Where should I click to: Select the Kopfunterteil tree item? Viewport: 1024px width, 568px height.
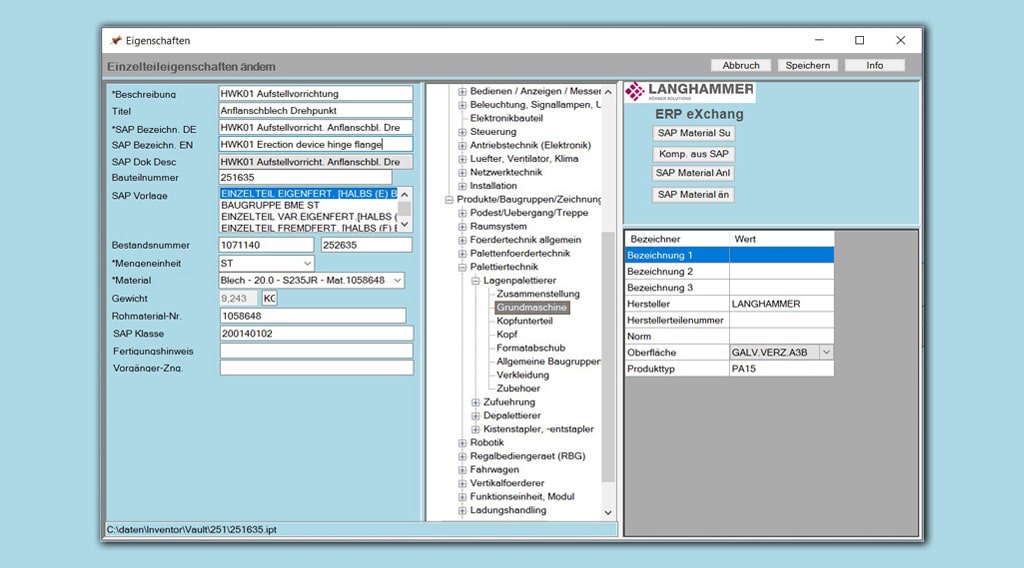click(x=524, y=321)
